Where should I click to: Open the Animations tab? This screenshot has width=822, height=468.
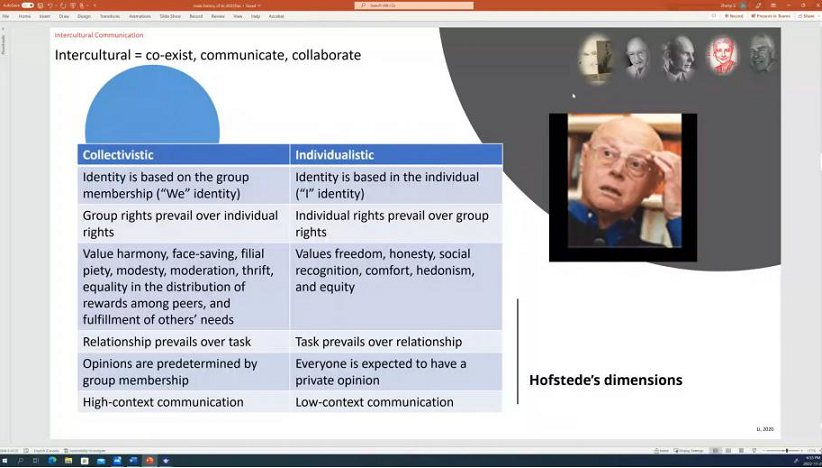[x=140, y=16]
